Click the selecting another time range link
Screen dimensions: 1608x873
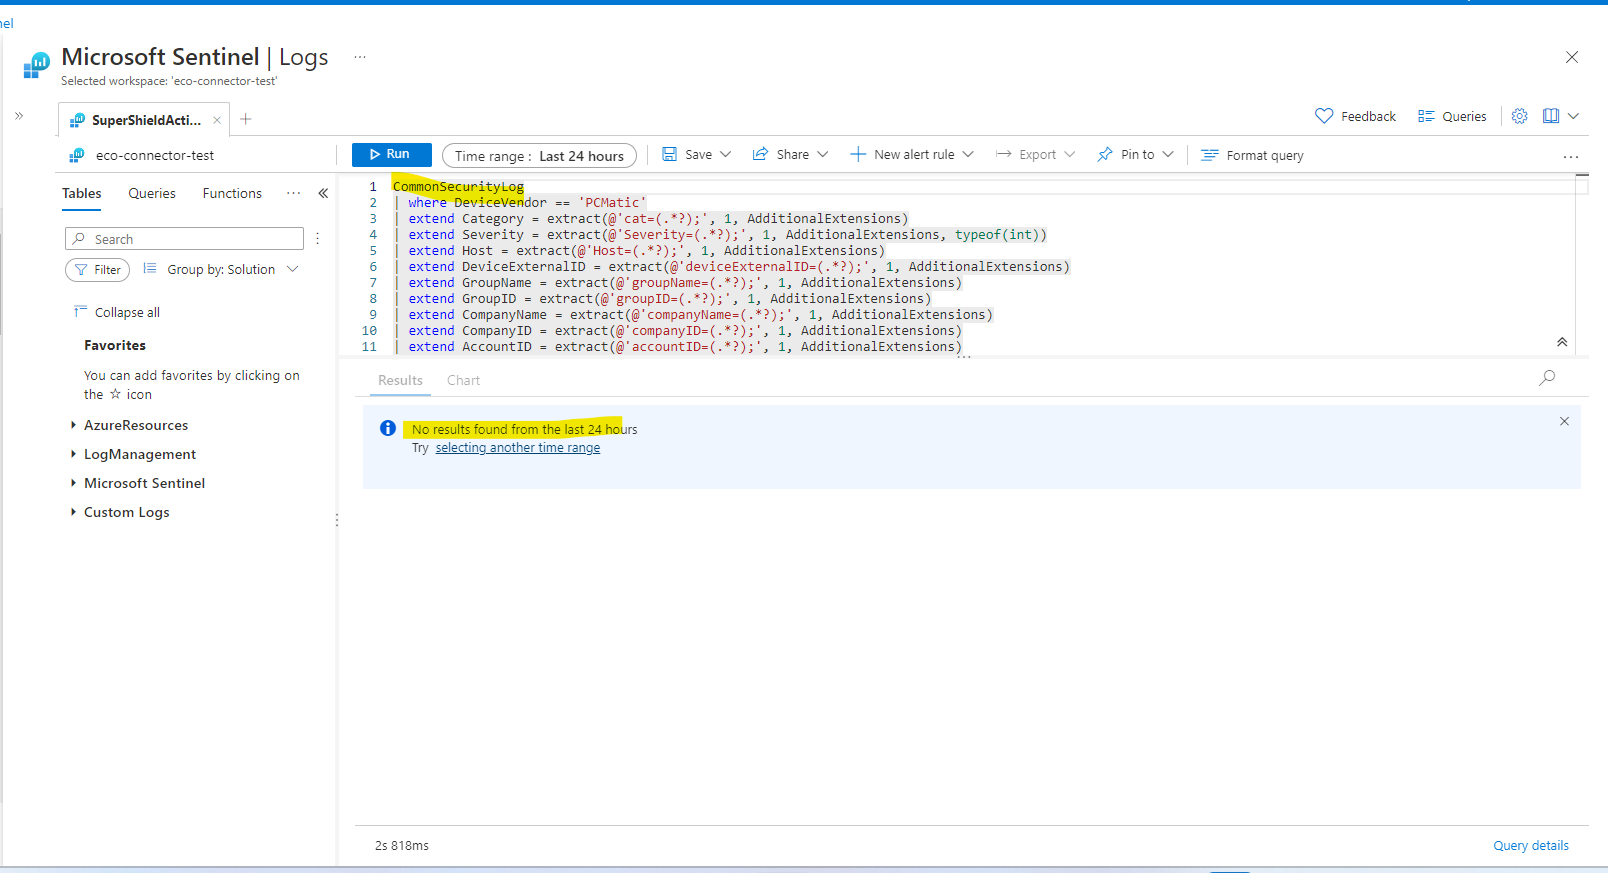click(518, 448)
